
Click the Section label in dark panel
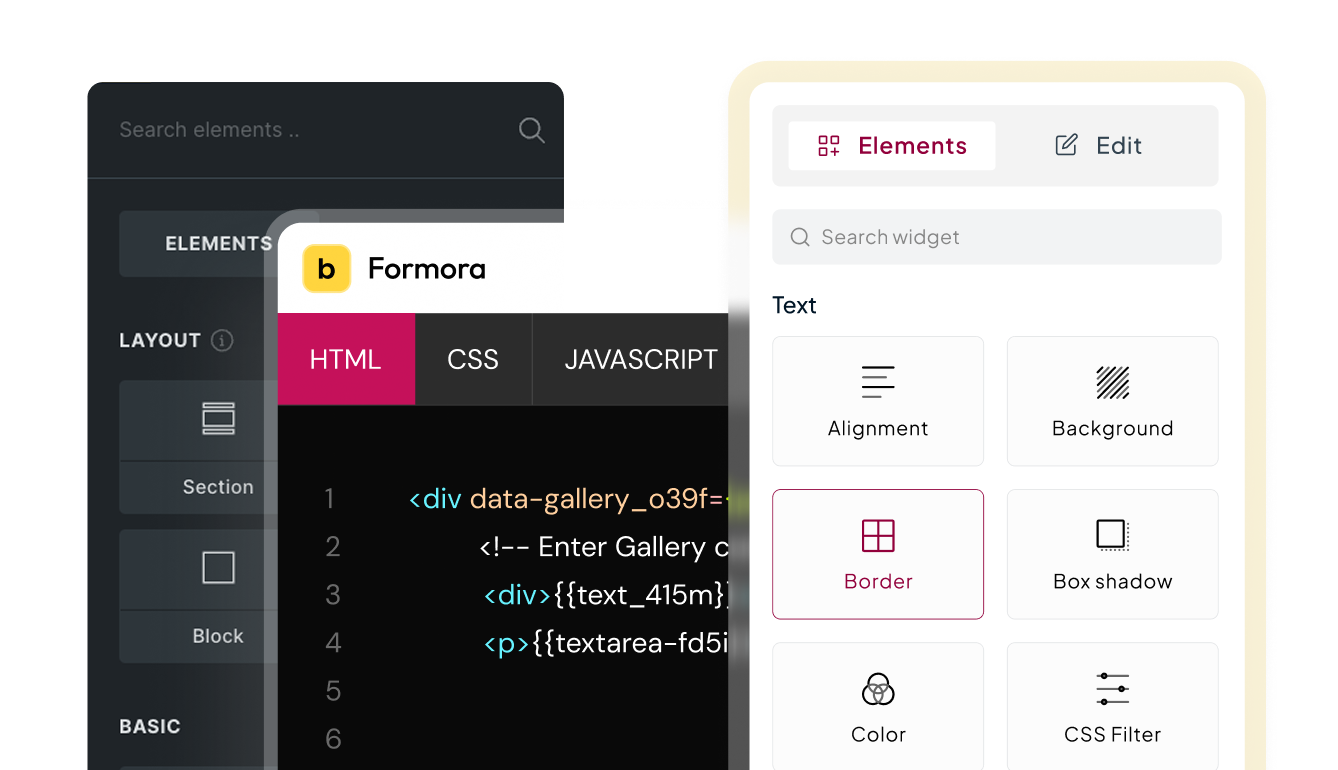(x=218, y=487)
